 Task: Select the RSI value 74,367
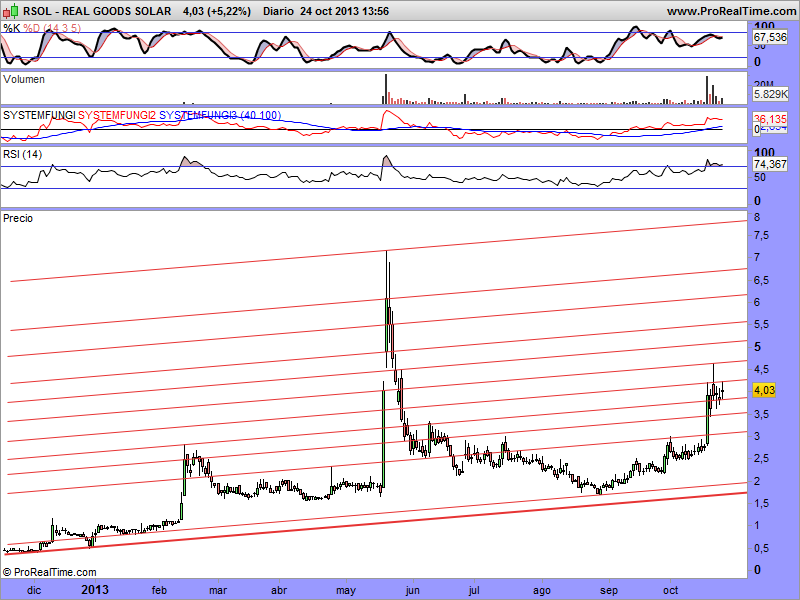(x=770, y=164)
